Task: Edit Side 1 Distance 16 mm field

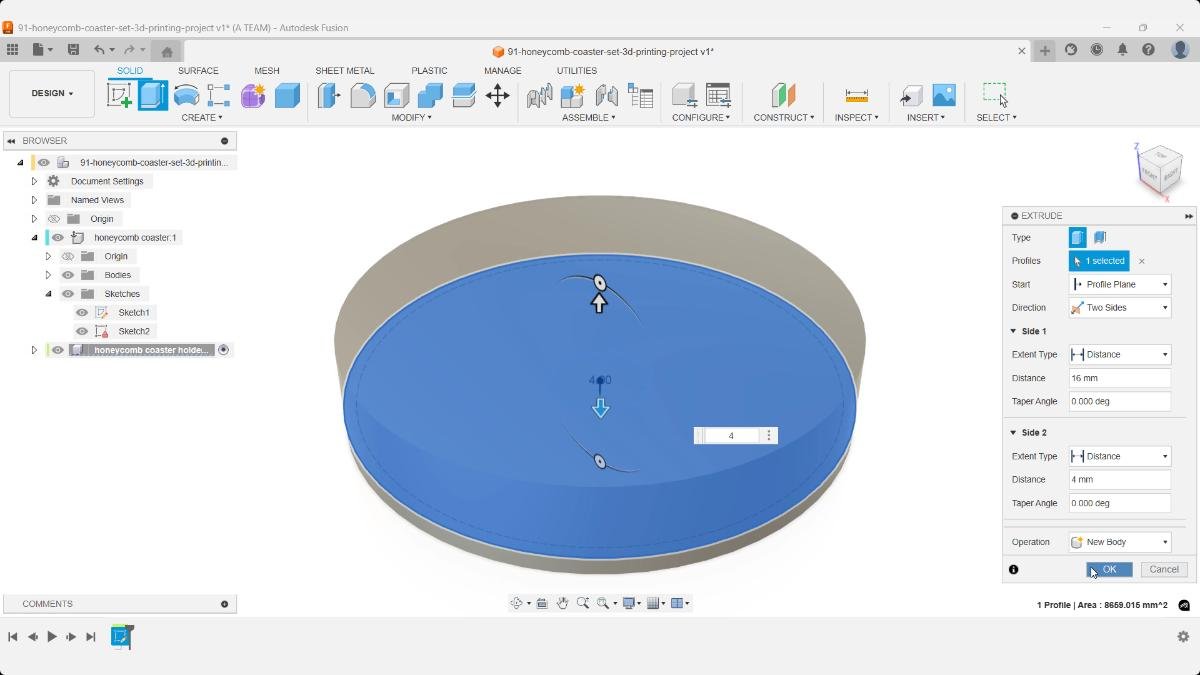Action: click(1120, 378)
